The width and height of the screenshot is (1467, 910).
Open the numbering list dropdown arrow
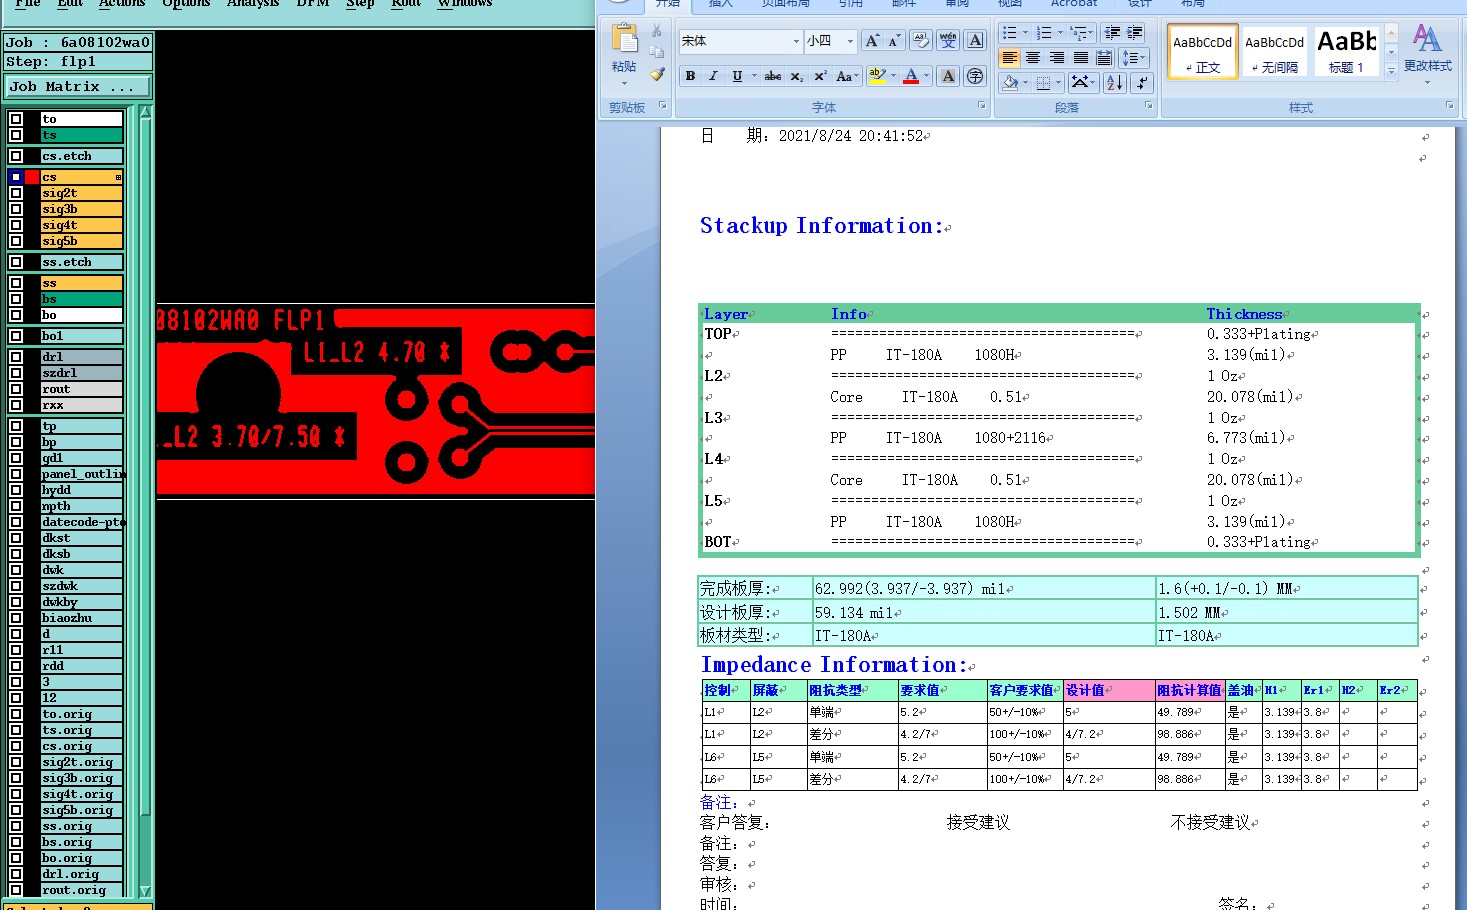(x=1060, y=33)
